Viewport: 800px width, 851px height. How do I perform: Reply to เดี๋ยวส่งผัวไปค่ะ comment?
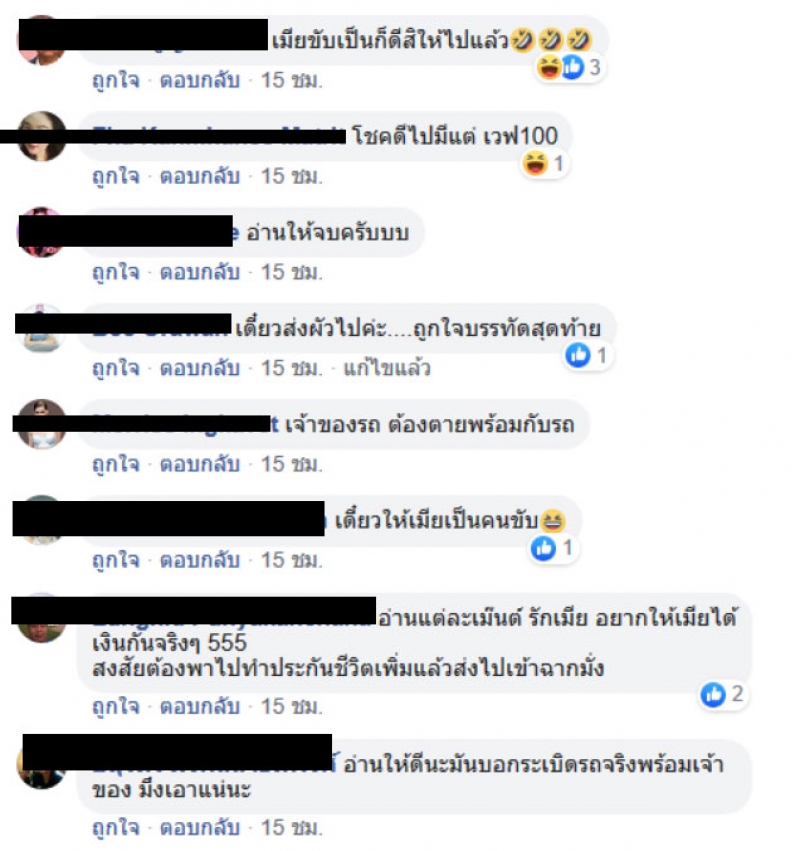point(200,369)
